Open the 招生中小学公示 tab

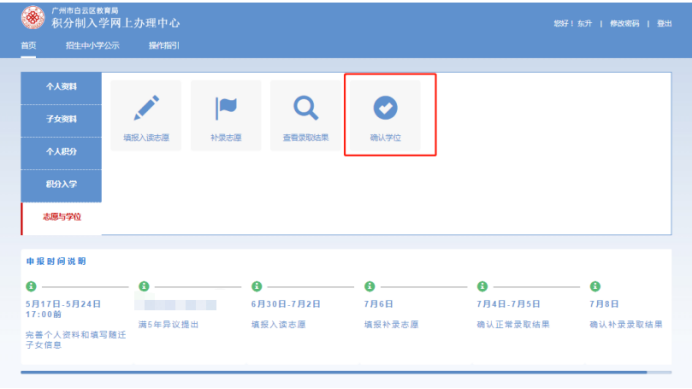coord(93,45)
